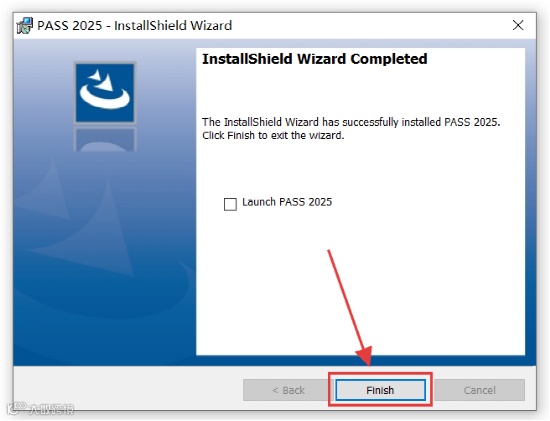The width and height of the screenshot is (550, 421).
Task: Click the red arrow shaft pointing toward Finish
Action: click(344, 296)
